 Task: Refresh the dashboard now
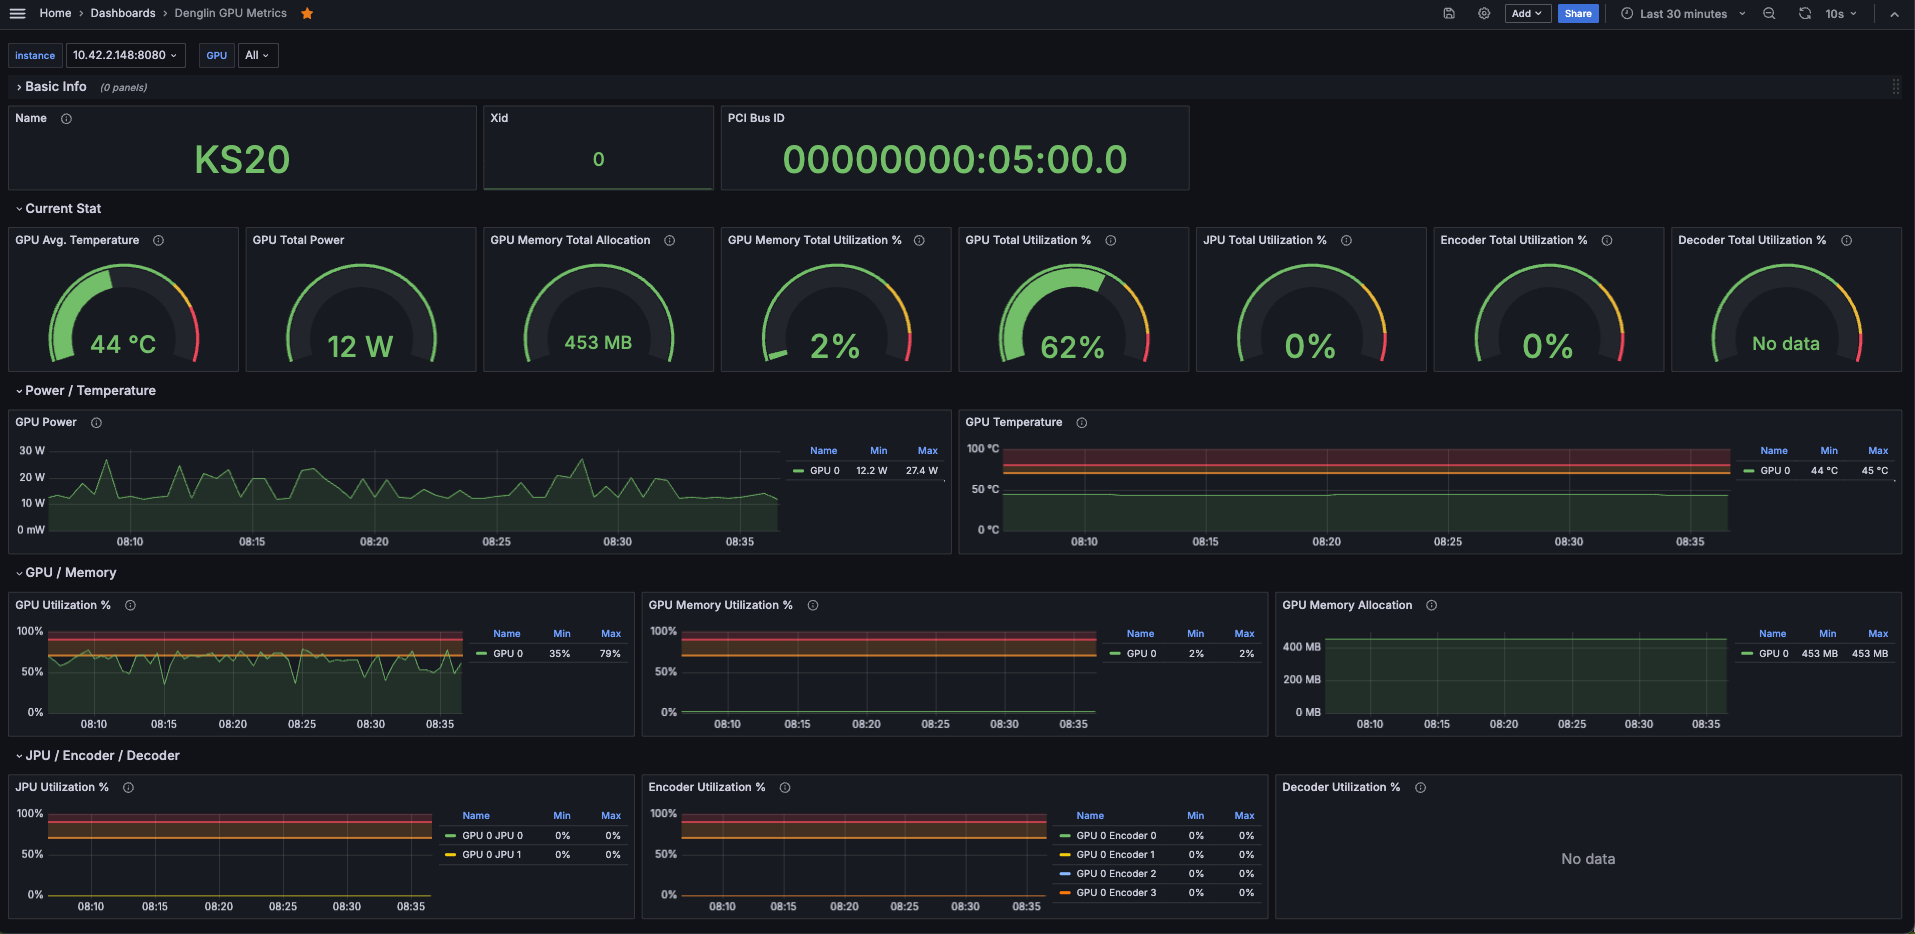pyautogui.click(x=1805, y=13)
